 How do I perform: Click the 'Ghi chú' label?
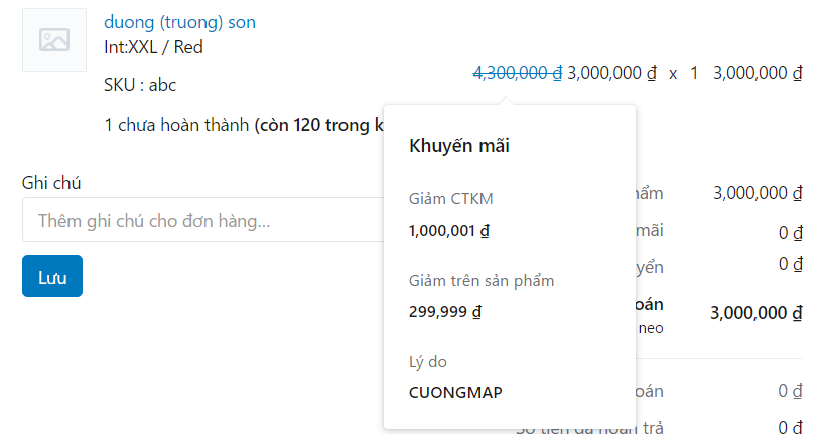click(x=52, y=182)
